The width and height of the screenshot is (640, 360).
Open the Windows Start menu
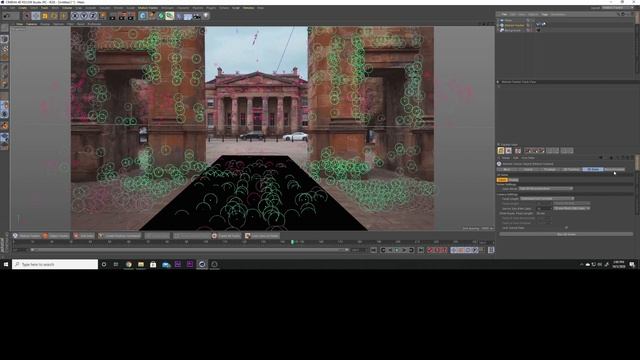click(x=6, y=264)
